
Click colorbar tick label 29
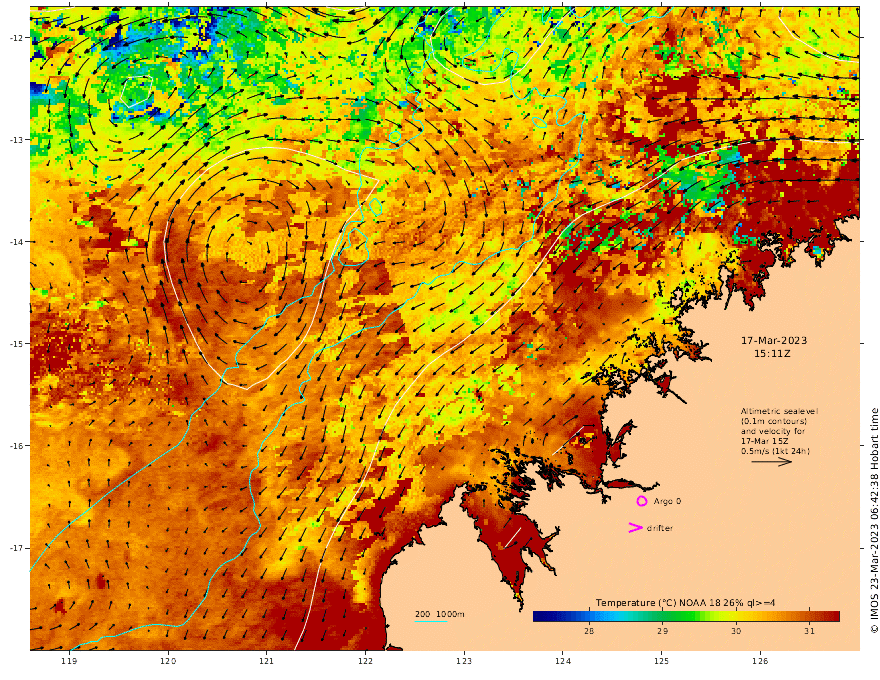pos(662,631)
